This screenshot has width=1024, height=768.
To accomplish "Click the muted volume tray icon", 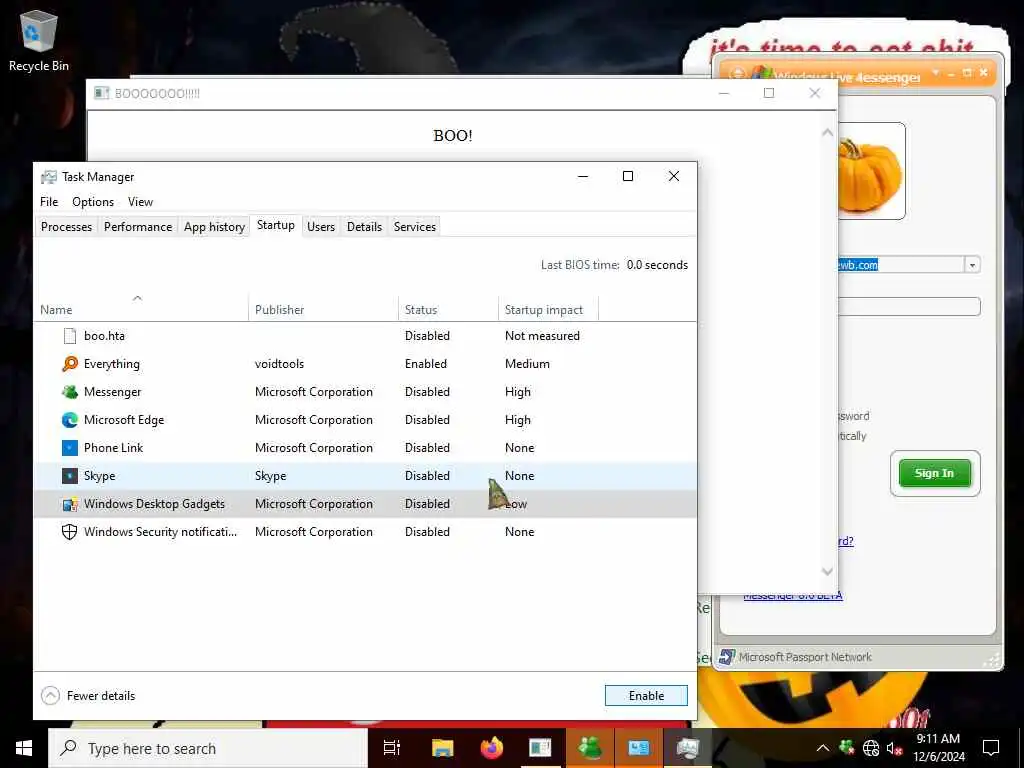I will [x=894, y=748].
